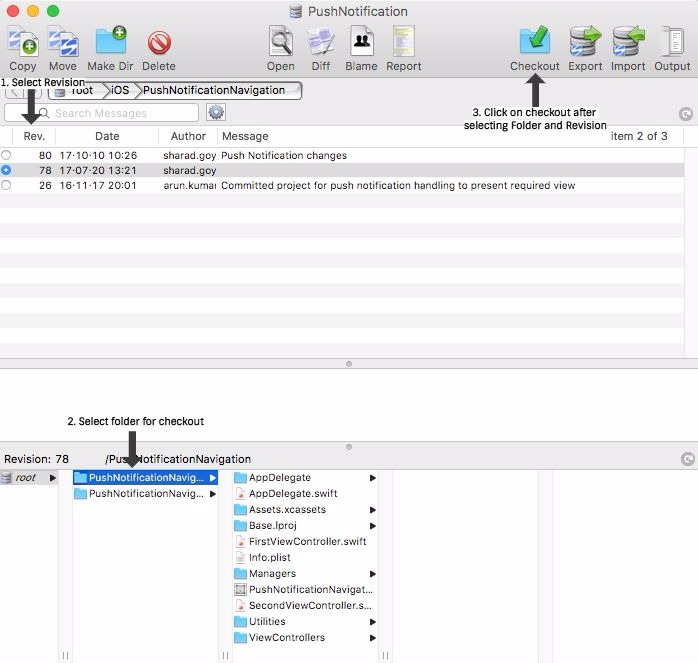Image resolution: width=698 pixels, height=663 pixels.
Task: Open the Diff tool
Action: tap(320, 42)
